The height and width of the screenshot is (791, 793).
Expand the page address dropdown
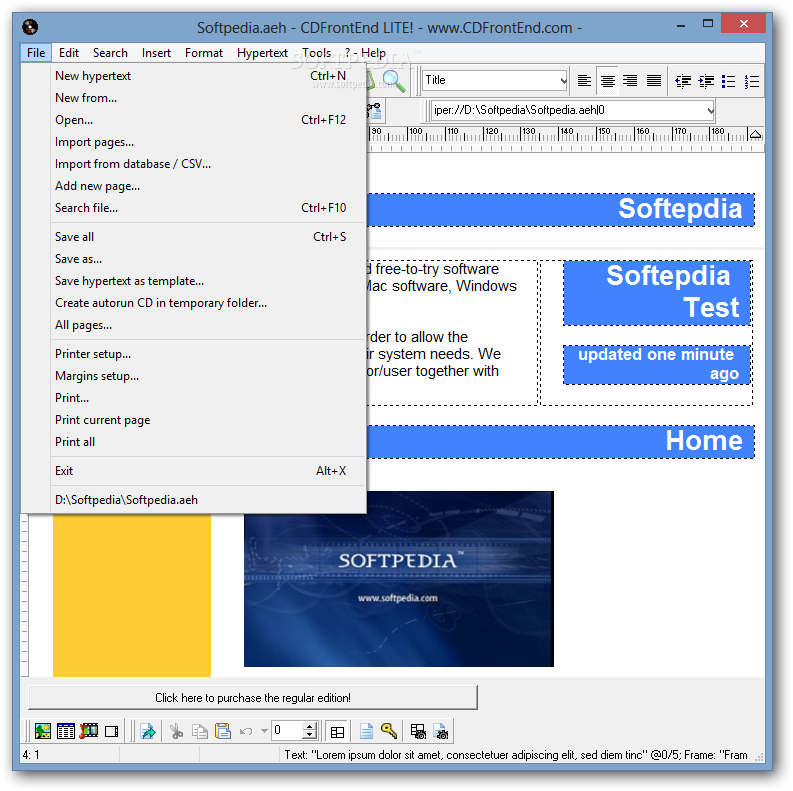pos(710,111)
